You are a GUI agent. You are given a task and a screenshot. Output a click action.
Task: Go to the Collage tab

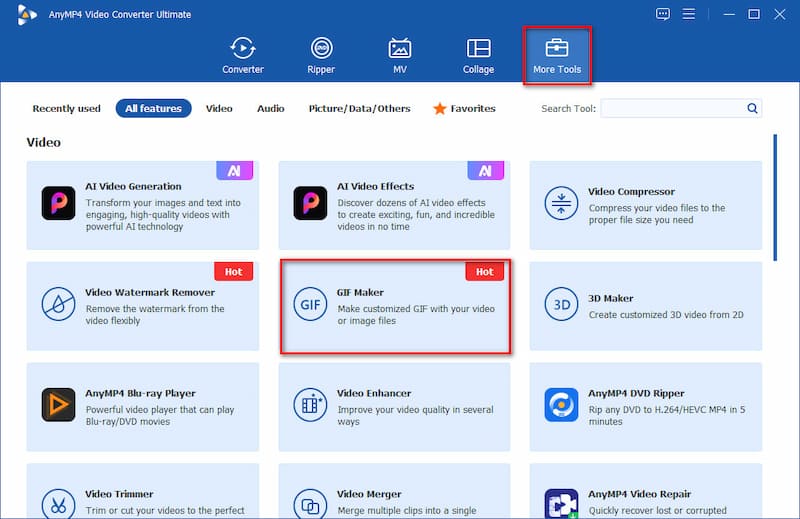(x=478, y=55)
